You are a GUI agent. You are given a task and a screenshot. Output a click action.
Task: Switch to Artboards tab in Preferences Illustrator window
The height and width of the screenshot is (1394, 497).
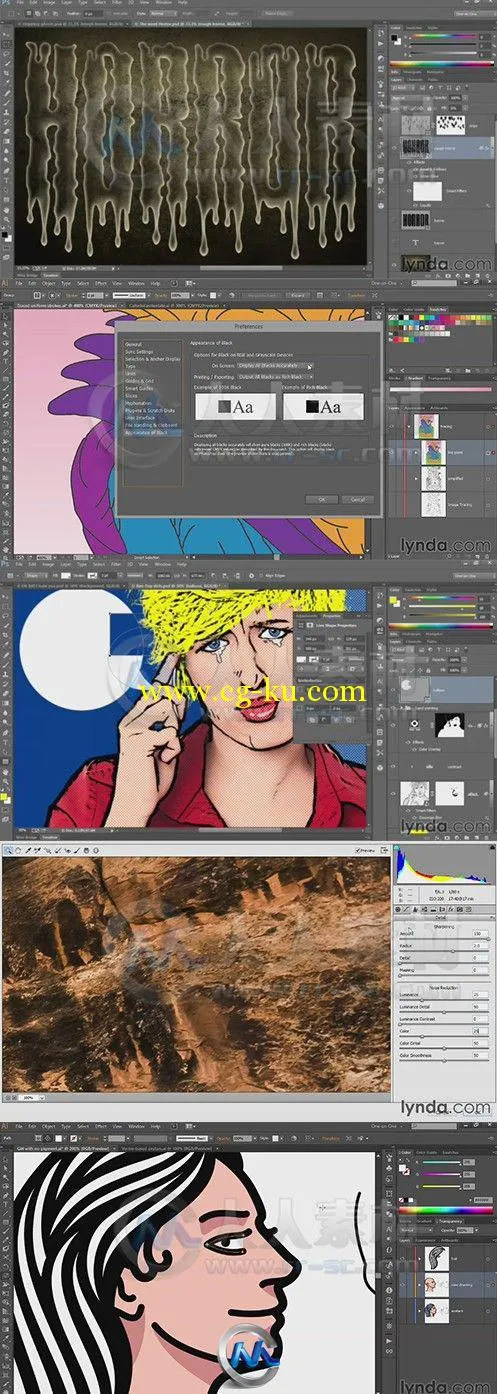[x=439, y=408]
